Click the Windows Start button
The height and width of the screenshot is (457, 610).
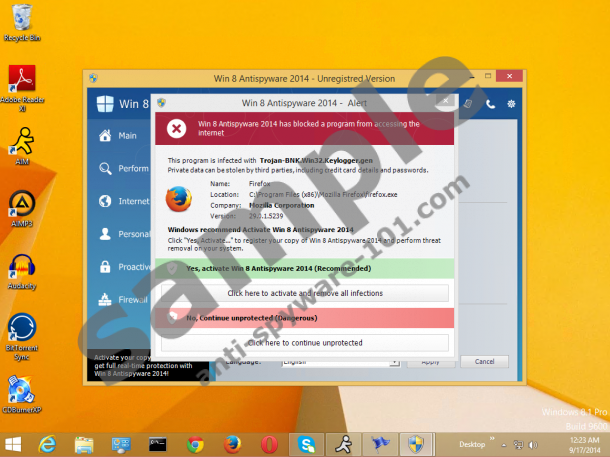(x=13, y=444)
